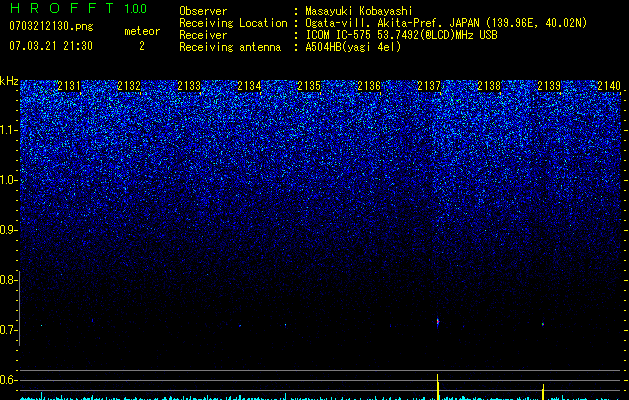Click the ICOM IC-575 receiver text
Screen dimensions: 629x400
(401, 35)
